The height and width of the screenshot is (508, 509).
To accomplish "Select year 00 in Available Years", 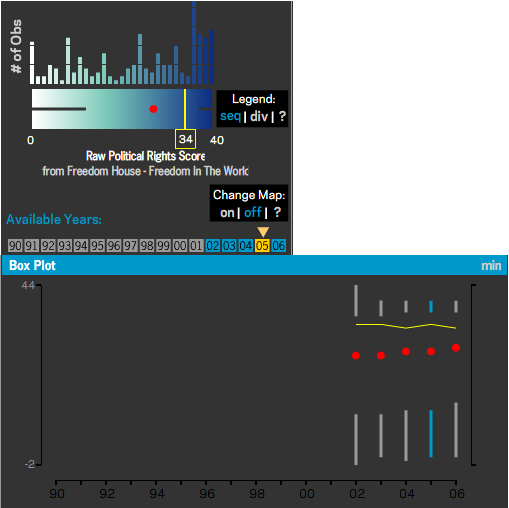I will point(180,246).
